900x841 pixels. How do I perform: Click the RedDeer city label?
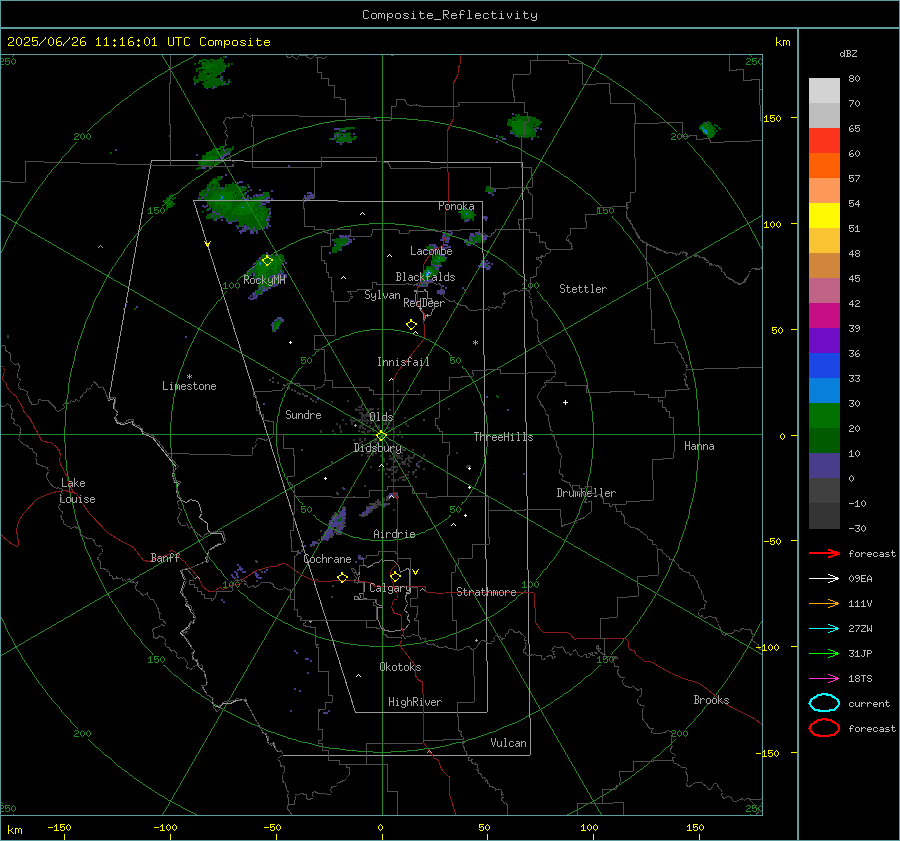(x=424, y=303)
